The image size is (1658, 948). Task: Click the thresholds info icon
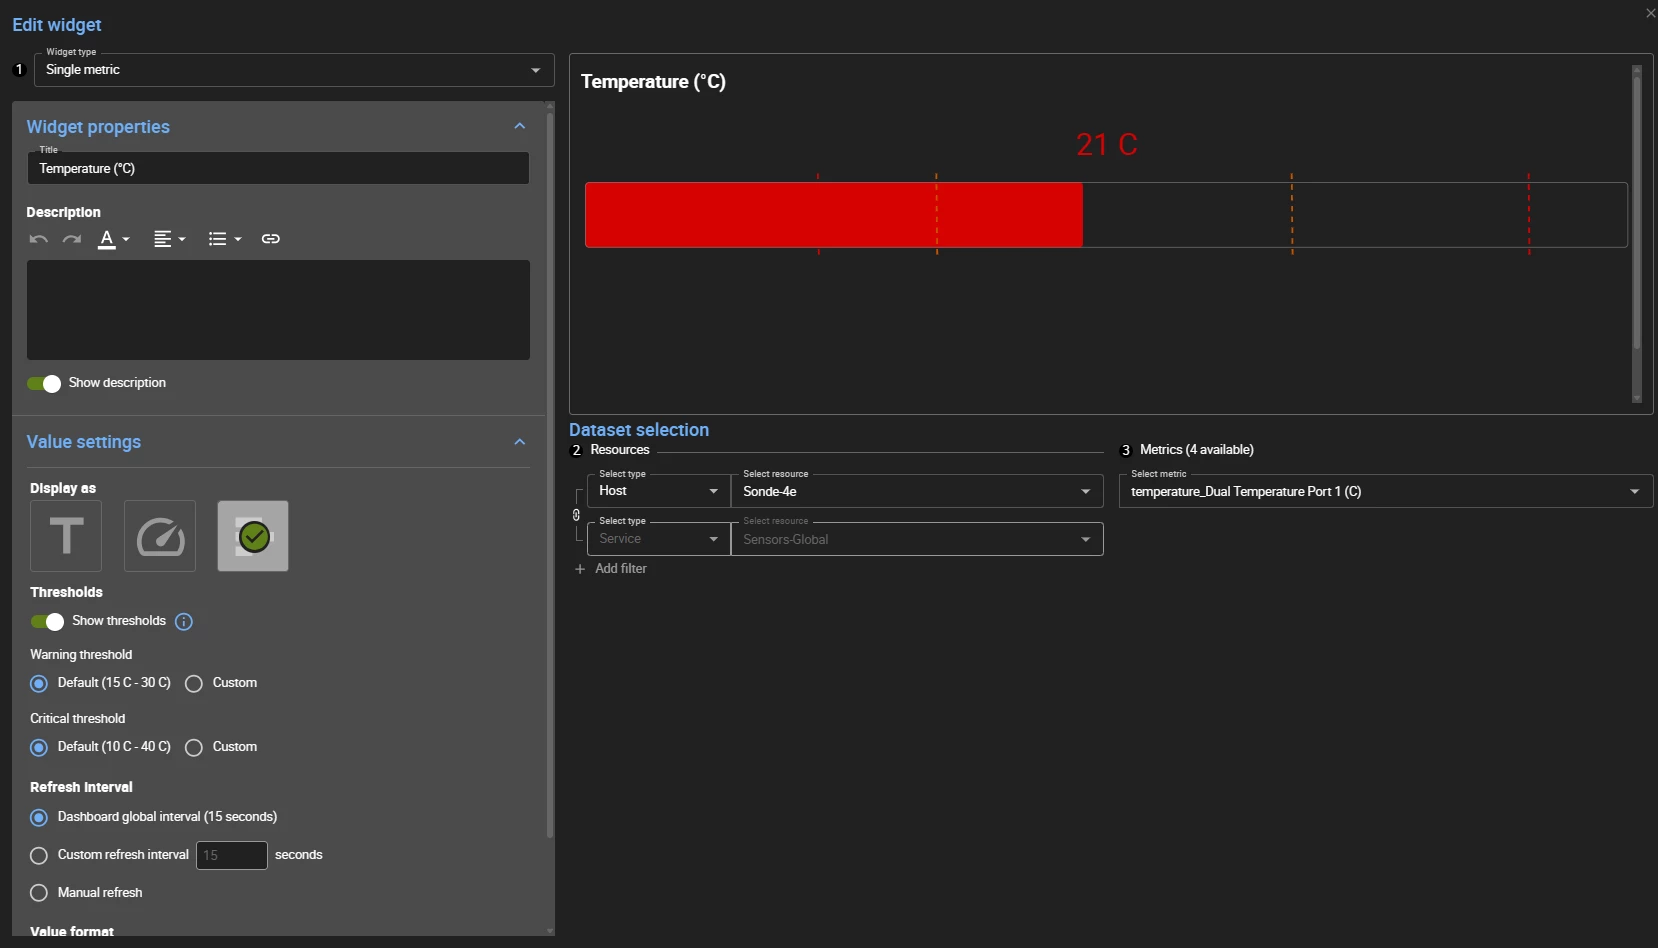[184, 622]
